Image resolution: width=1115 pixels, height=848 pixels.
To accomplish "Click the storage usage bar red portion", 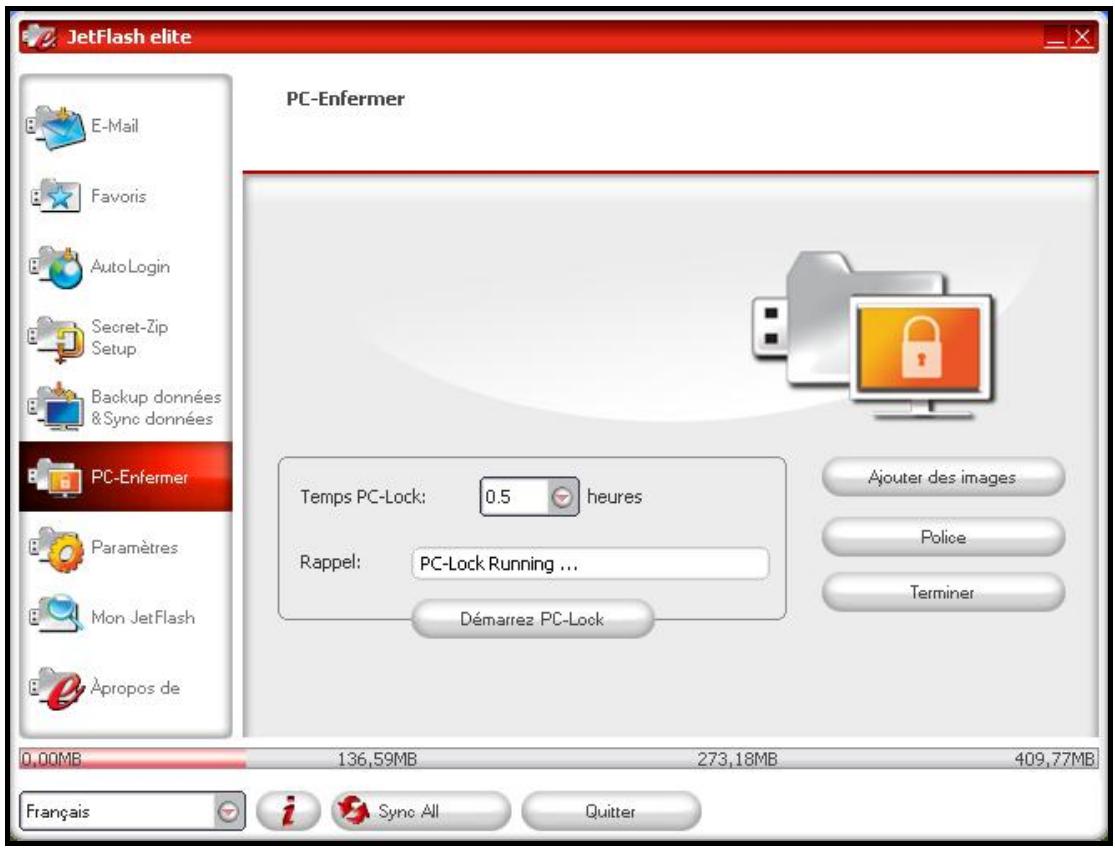I will click(x=134, y=759).
